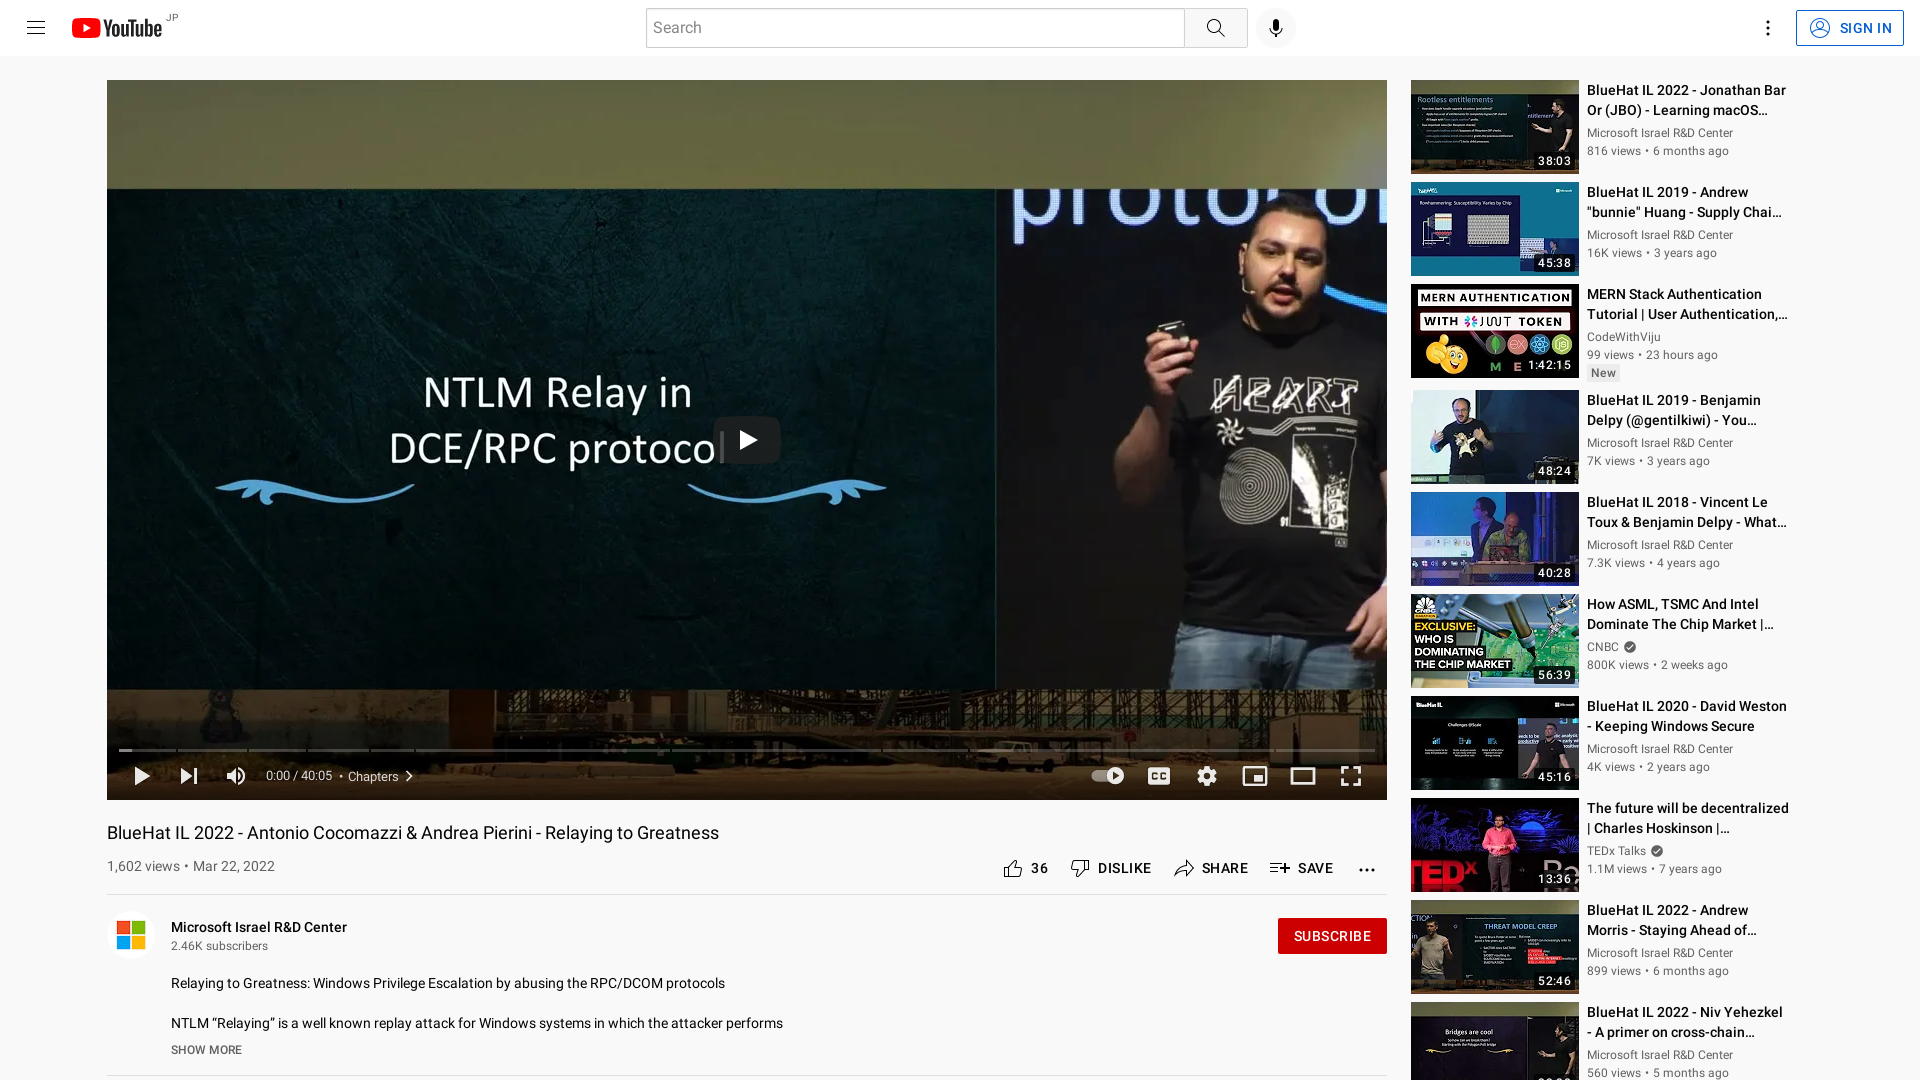Open Microsoft Israel R&D Center channel link
The height and width of the screenshot is (1080, 1920).
[x=259, y=927]
